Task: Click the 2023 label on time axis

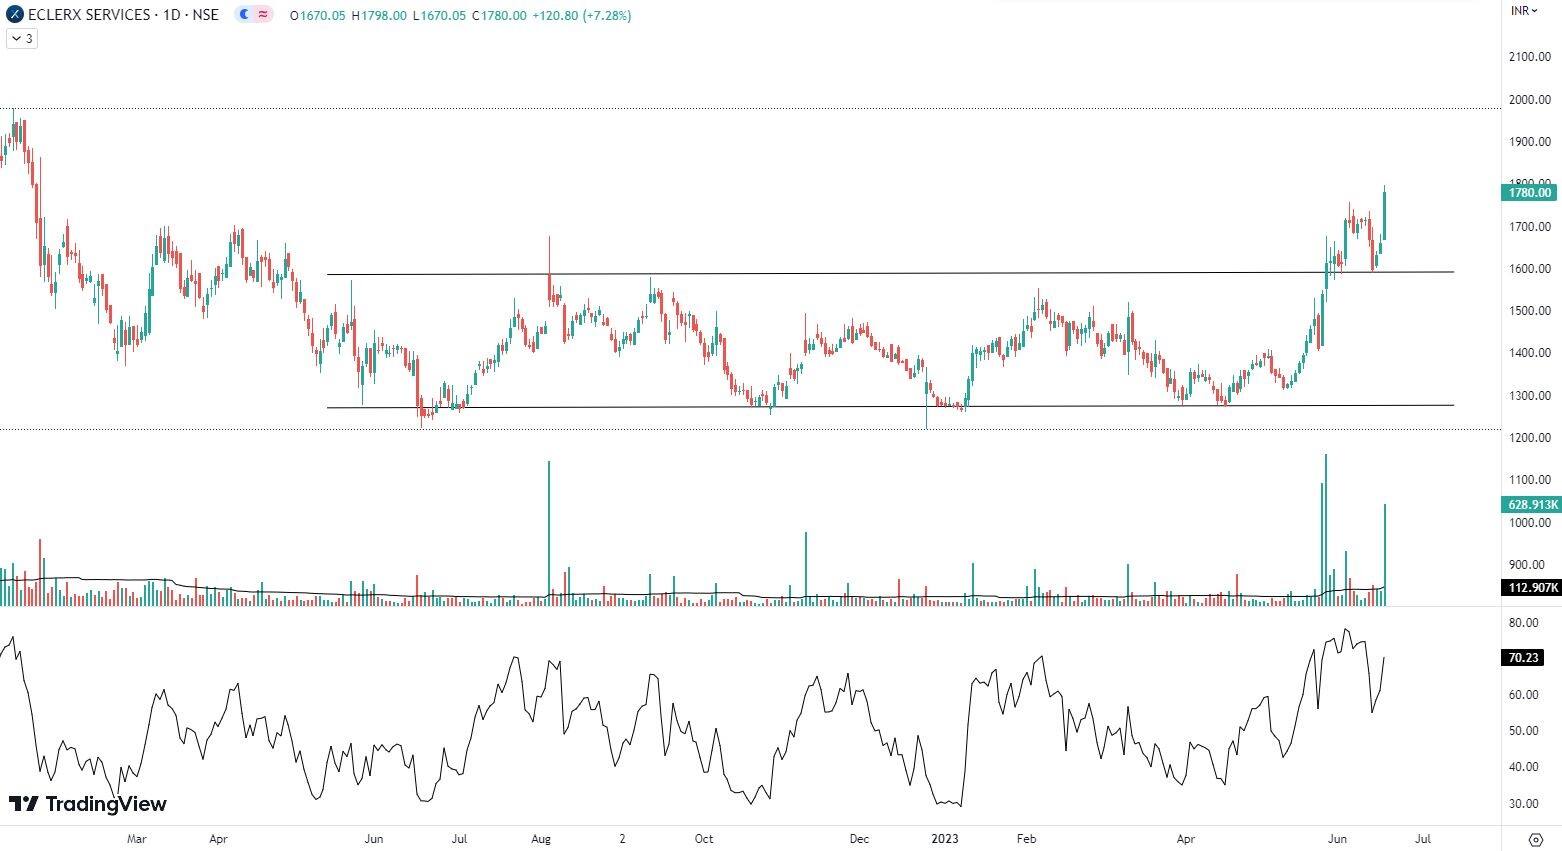Action: [x=943, y=838]
